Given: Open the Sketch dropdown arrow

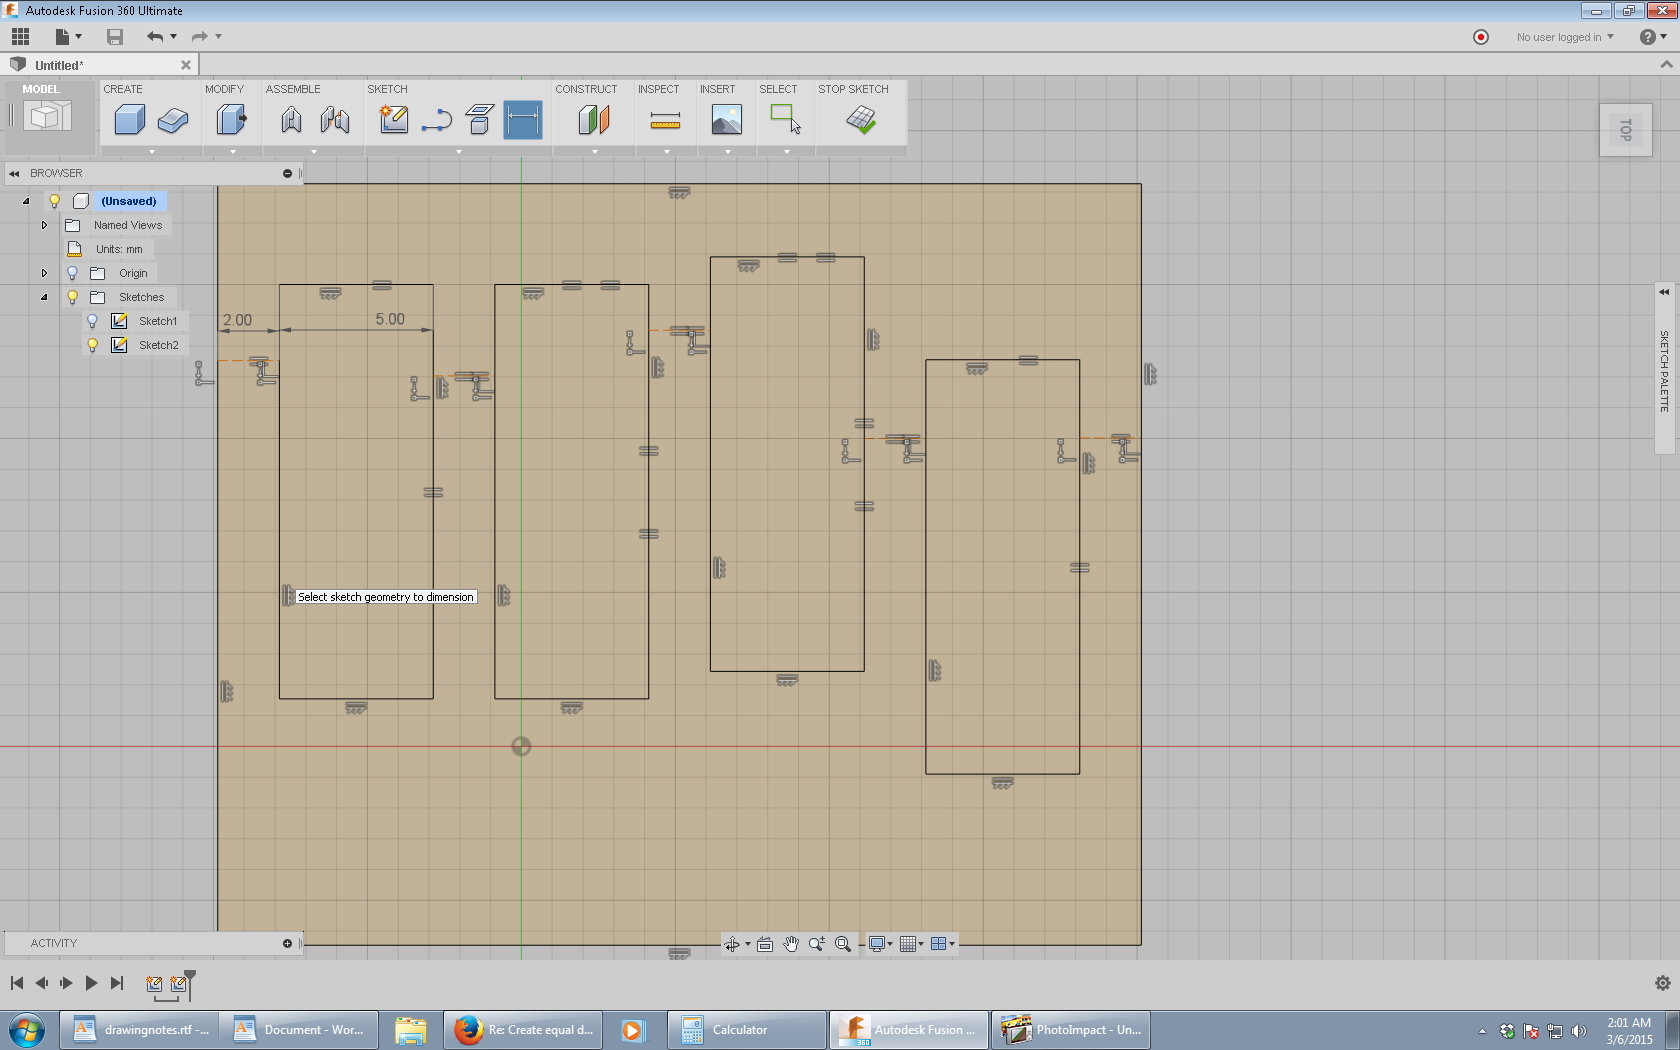Looking at the screenshot, I should (459, 151).
